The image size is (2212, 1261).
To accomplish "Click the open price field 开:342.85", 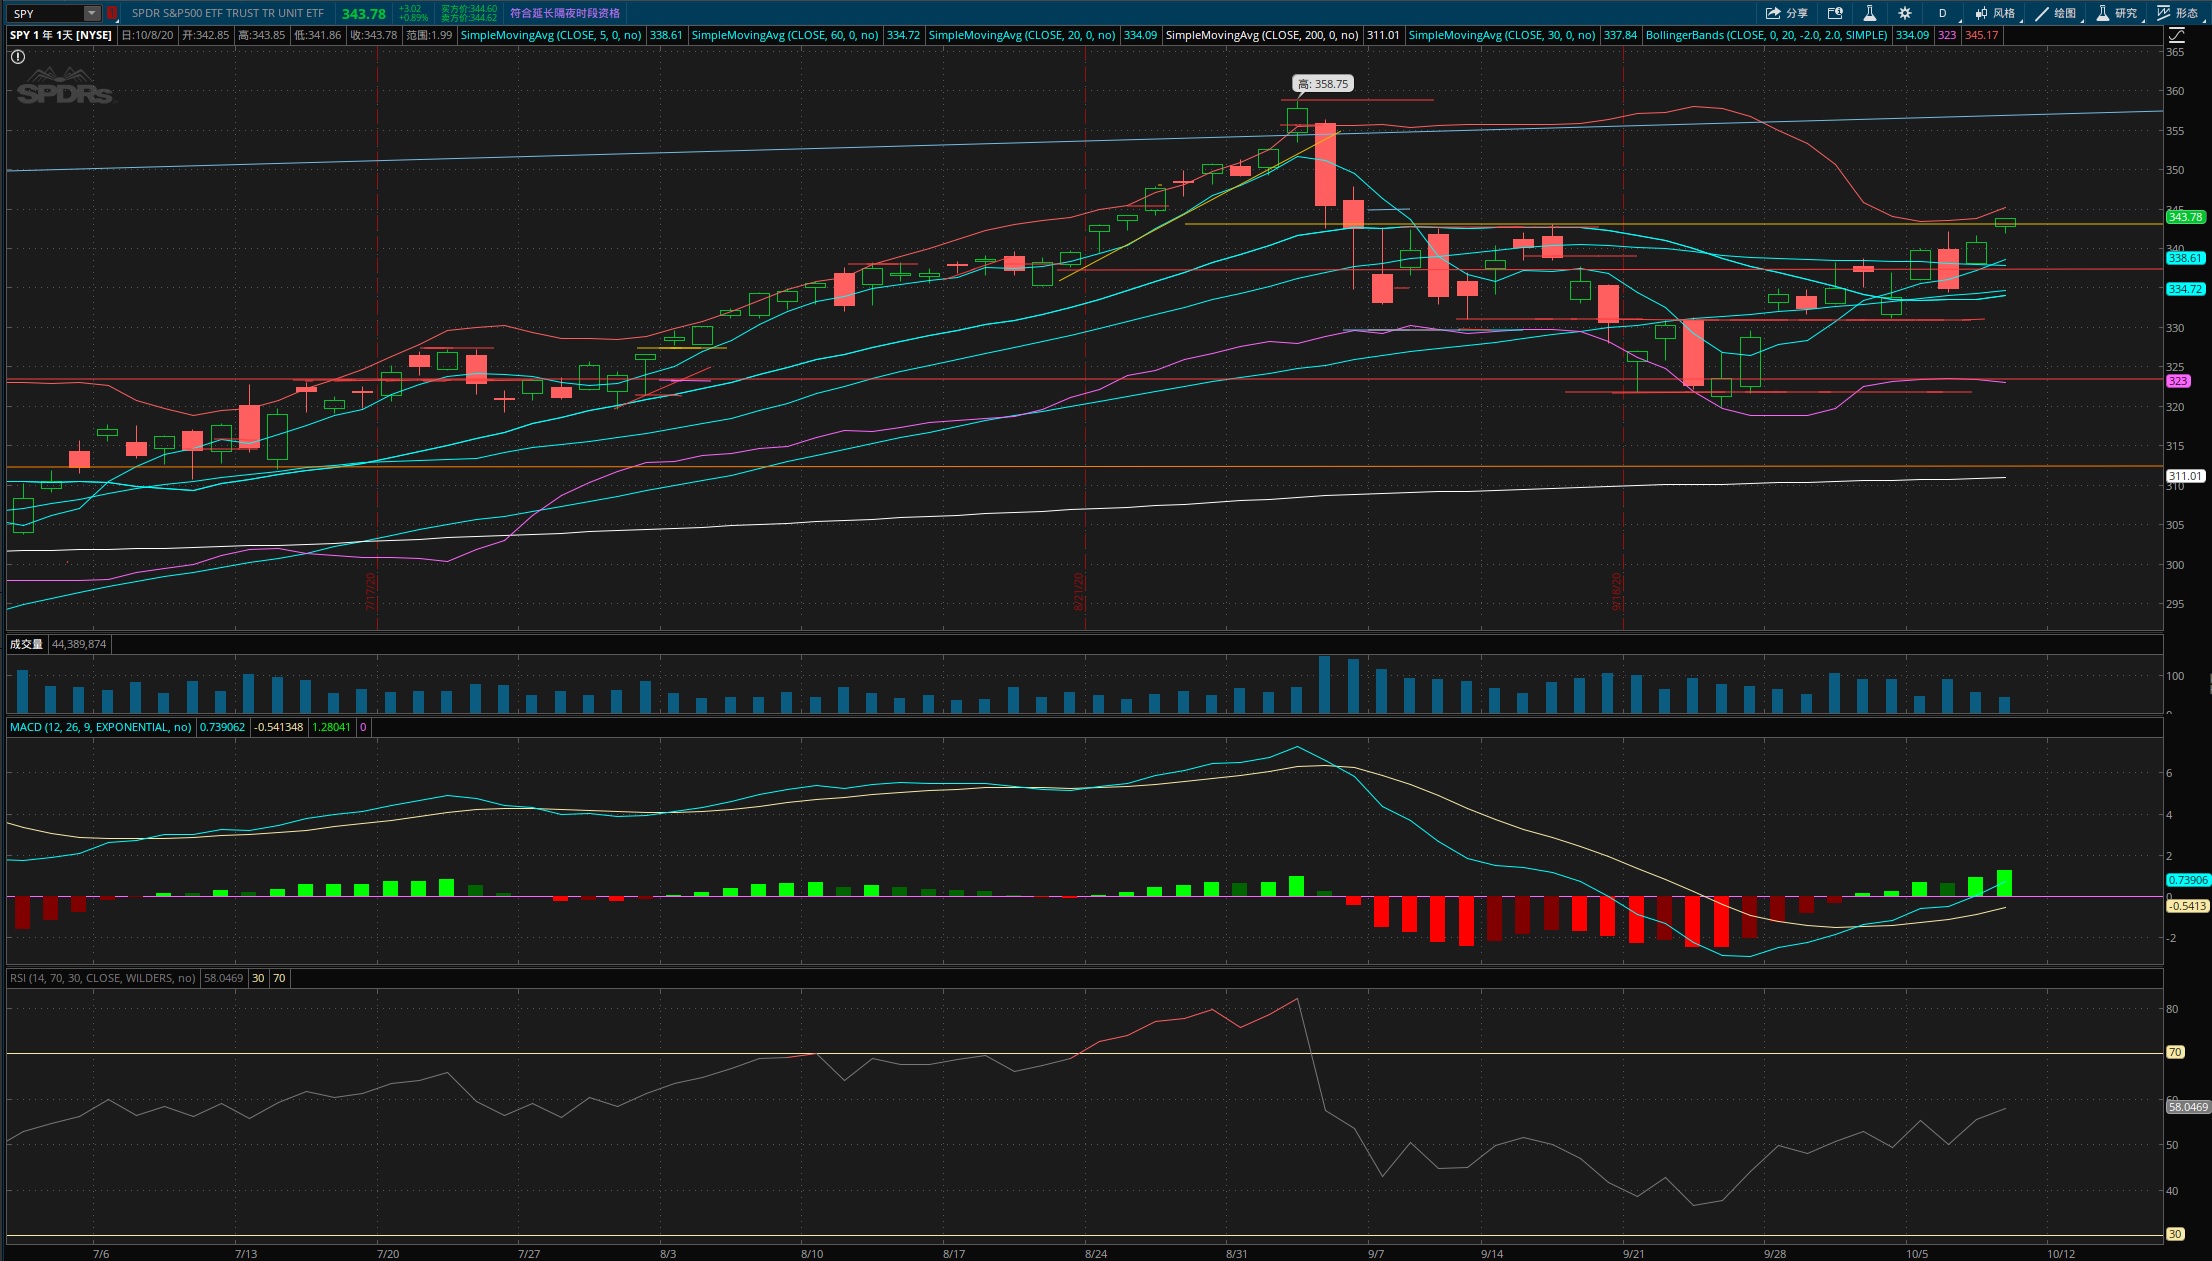I will tap(205, 35).
